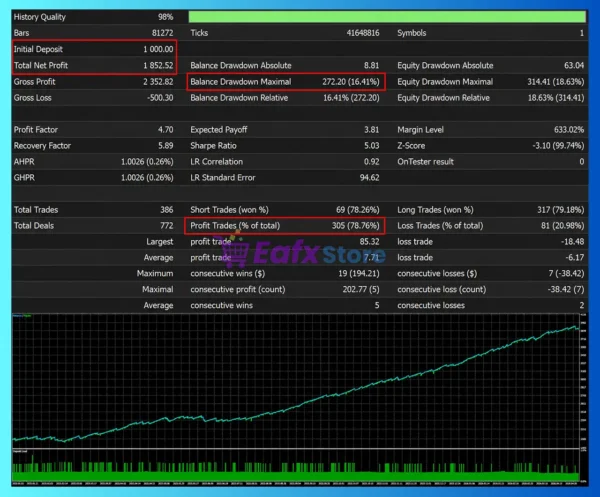Click consecutive profit (count) value 202.77 (5)
The image size is (600, 497).
(361, 290)
